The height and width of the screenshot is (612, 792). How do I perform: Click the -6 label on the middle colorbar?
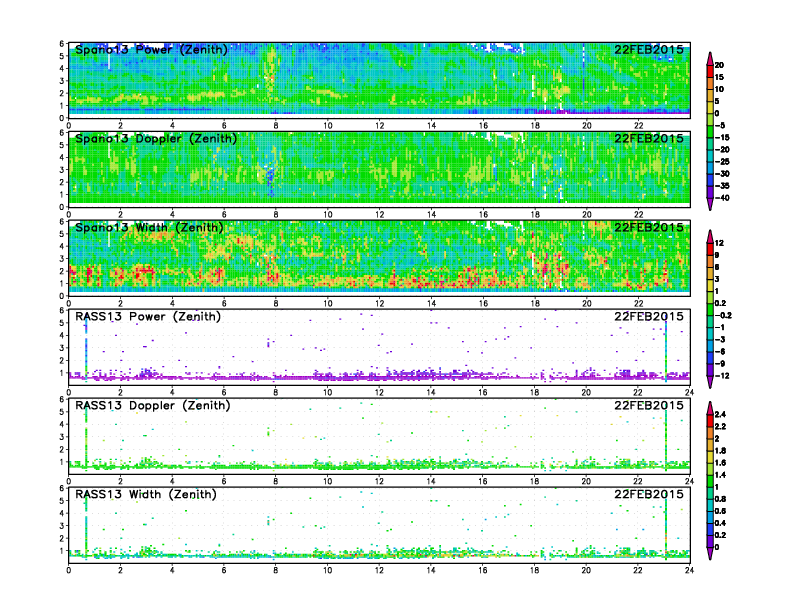720,351
